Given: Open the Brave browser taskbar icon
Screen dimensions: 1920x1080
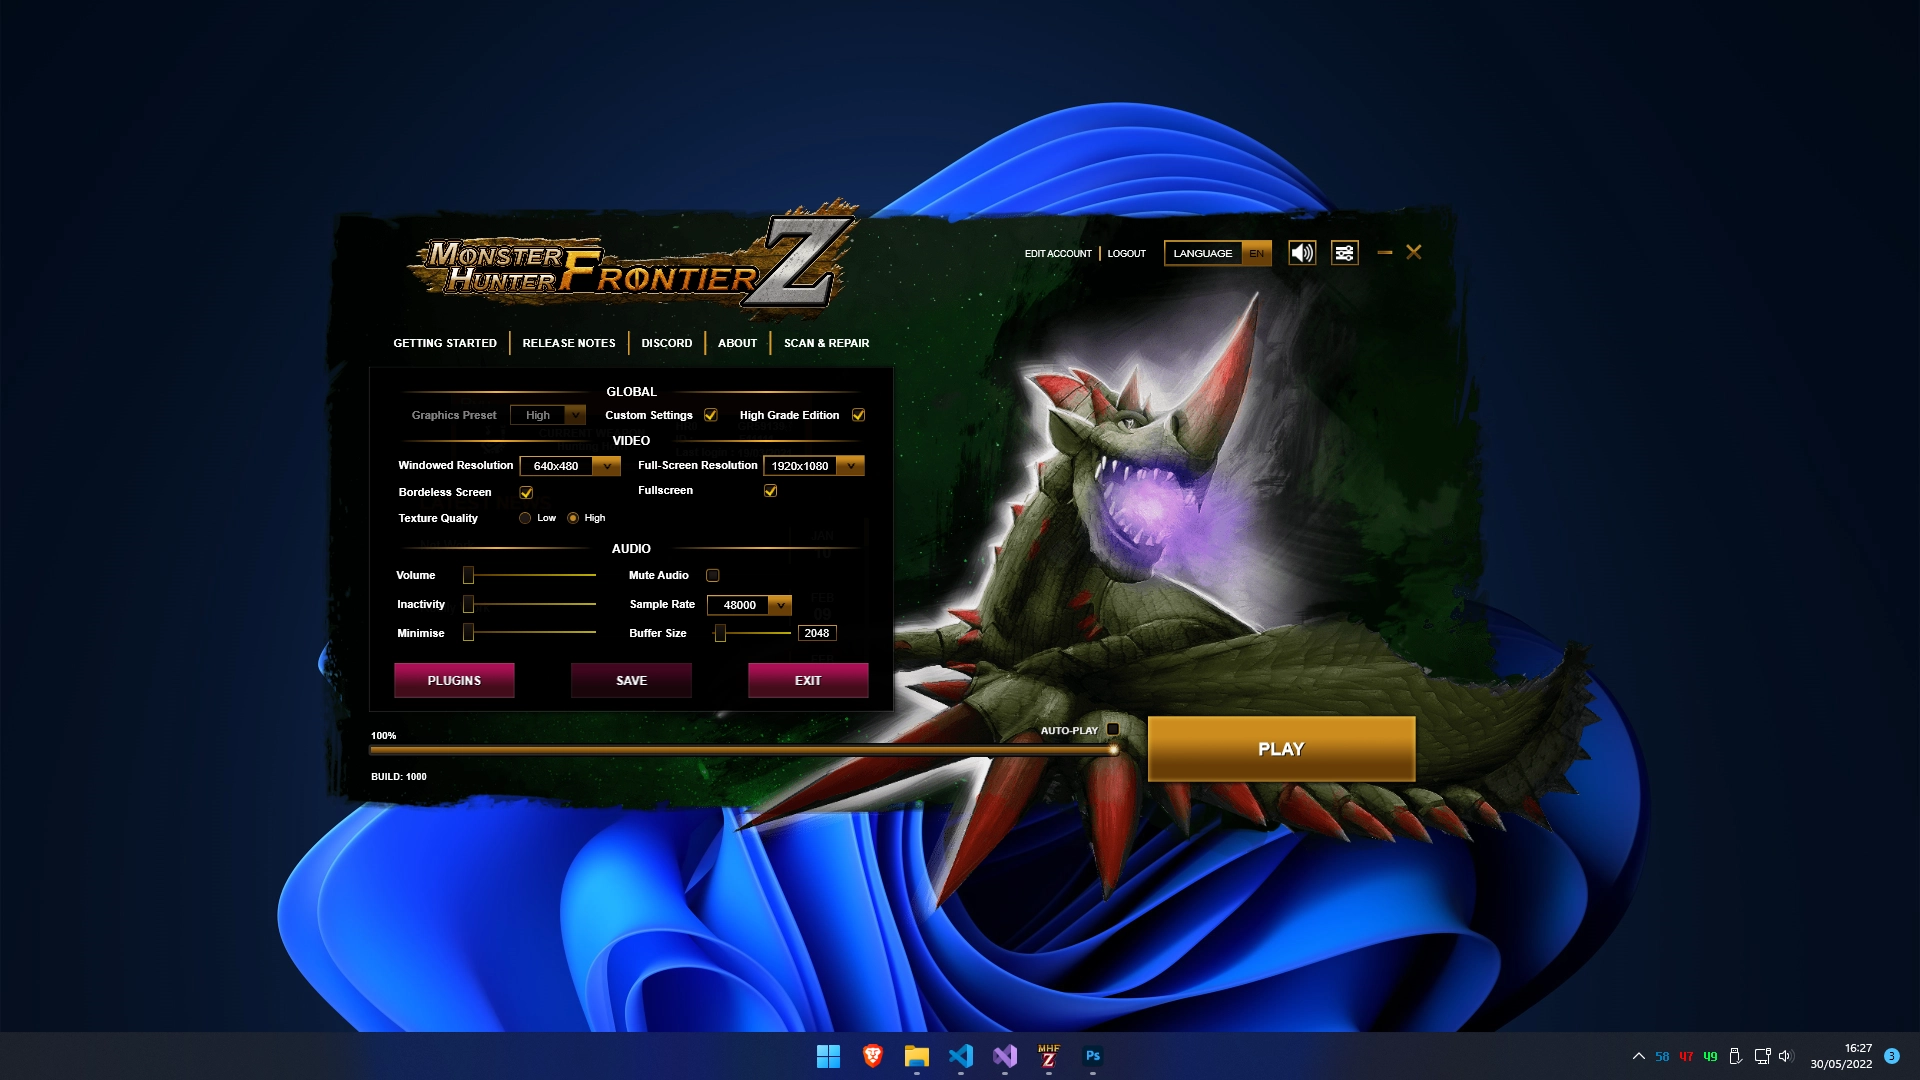Looking at the screenshot, I should (873, 1056).
